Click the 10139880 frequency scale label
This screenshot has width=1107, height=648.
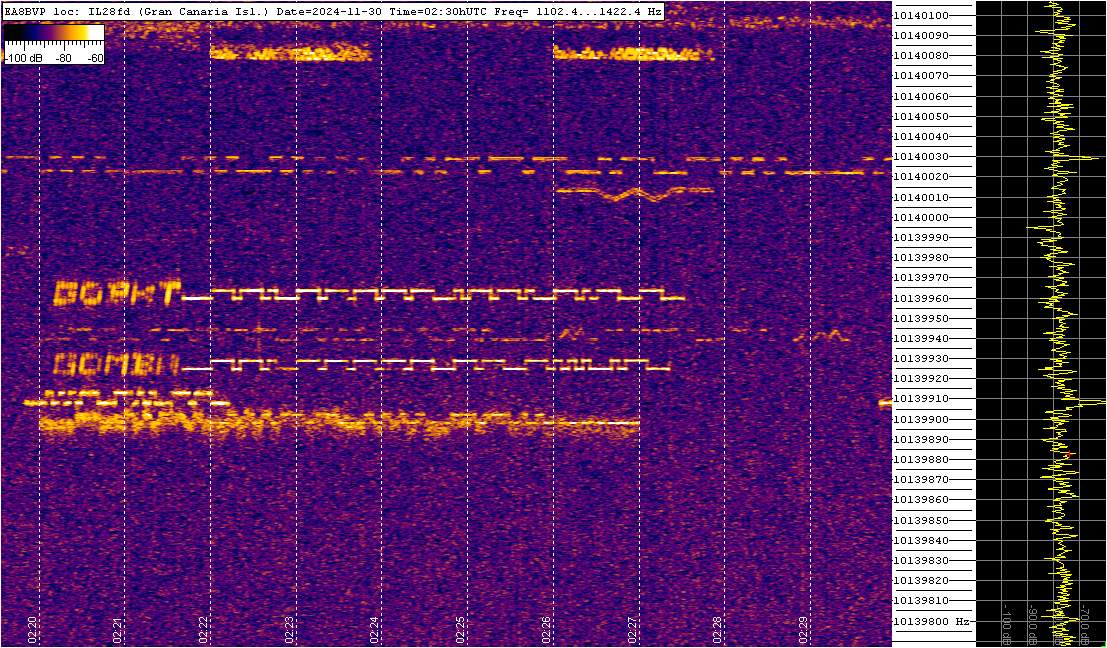pyautogui.click(x=921, y=460)
